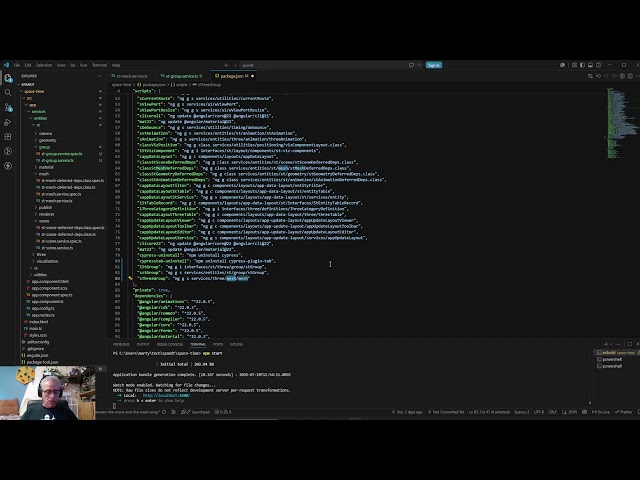Open the localhost link in terminal

(166, 395)
